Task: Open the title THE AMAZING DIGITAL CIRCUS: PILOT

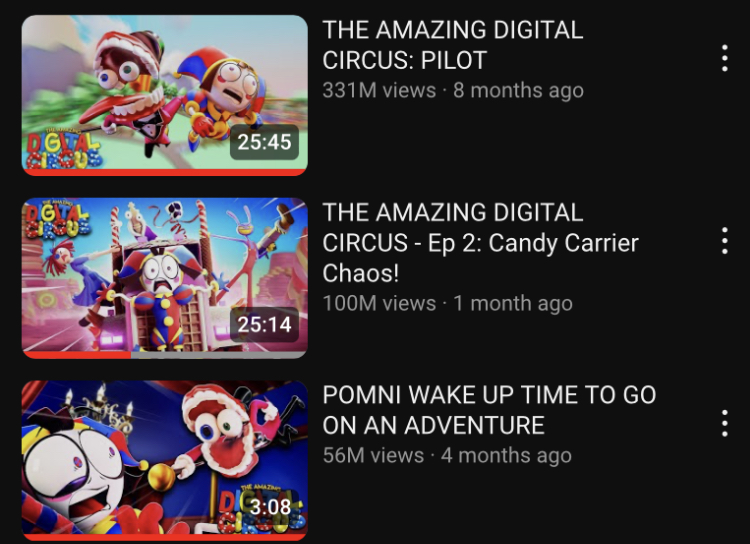Action: tap(452, 45)
